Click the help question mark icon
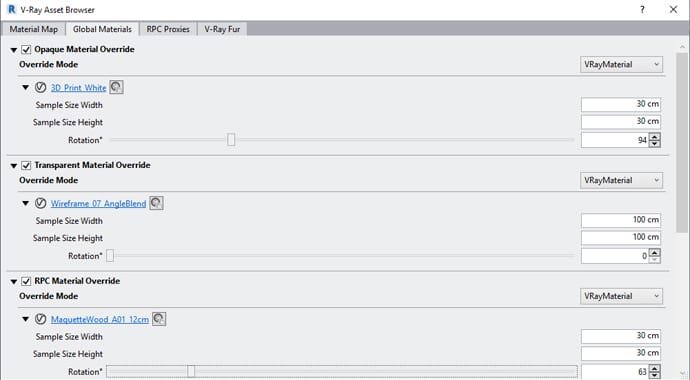The width and height of the screenshot is (690, 380). pyautogui.click(x=642, y=9)
